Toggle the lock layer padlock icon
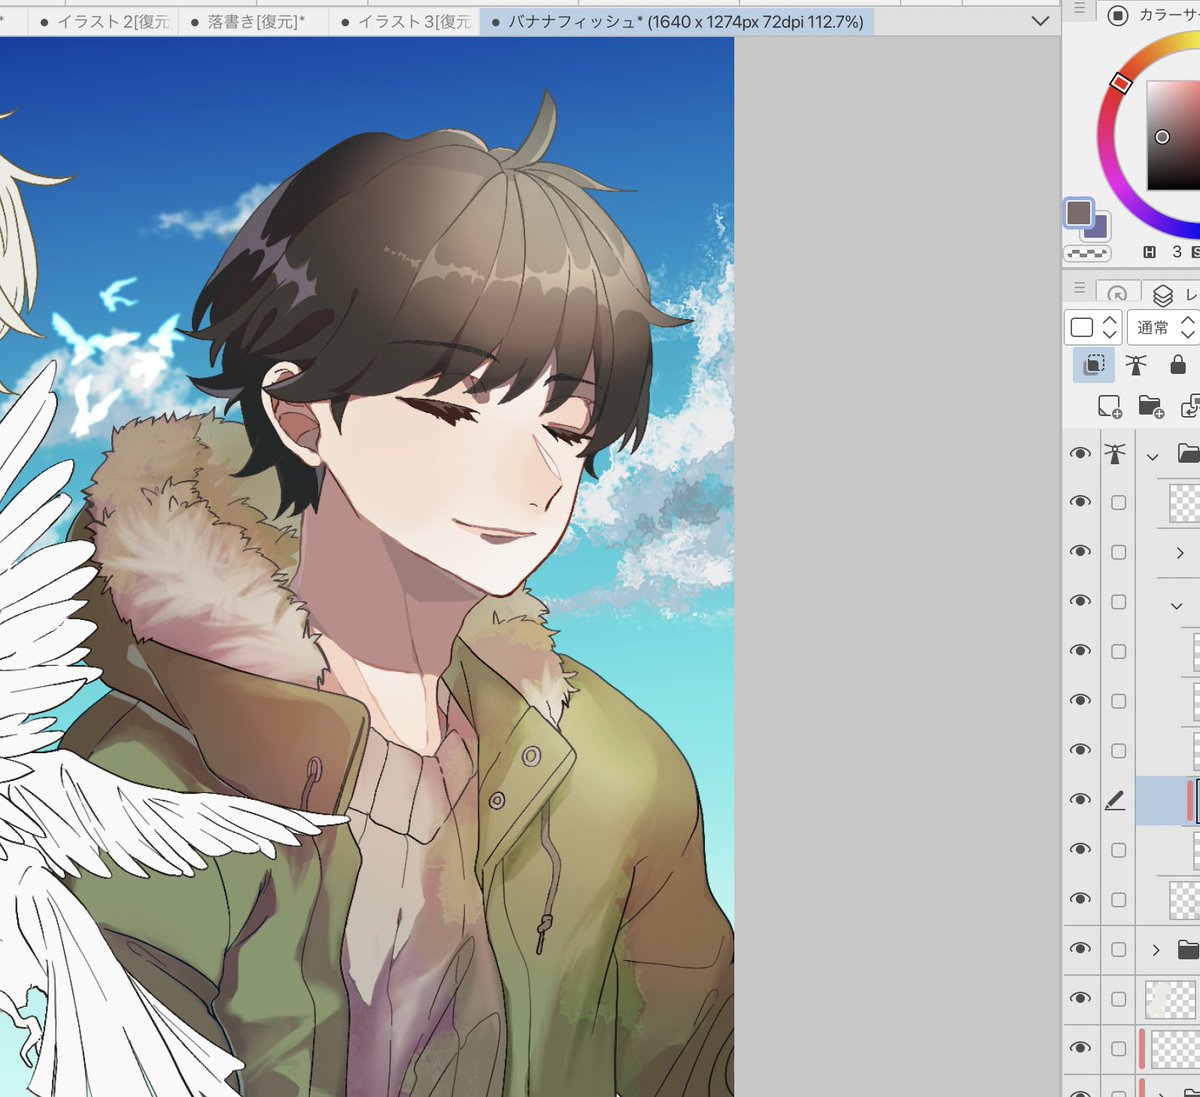The height and width of the screenshot is (1097, 1200). [x=1178, y=365]
